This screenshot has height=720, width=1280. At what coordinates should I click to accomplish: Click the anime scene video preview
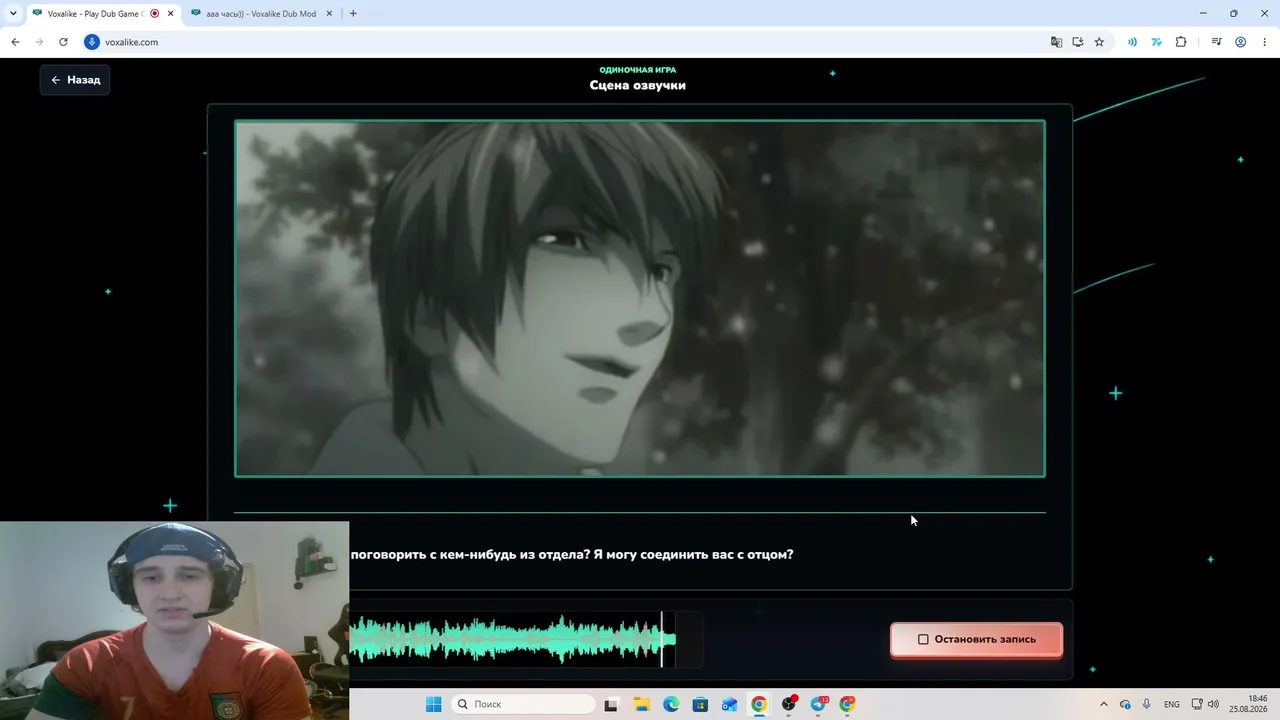pos(640,299)
